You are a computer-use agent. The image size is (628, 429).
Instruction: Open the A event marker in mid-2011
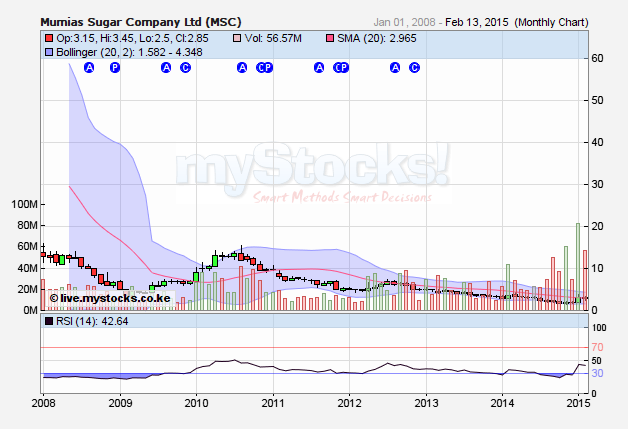point(319,67)
